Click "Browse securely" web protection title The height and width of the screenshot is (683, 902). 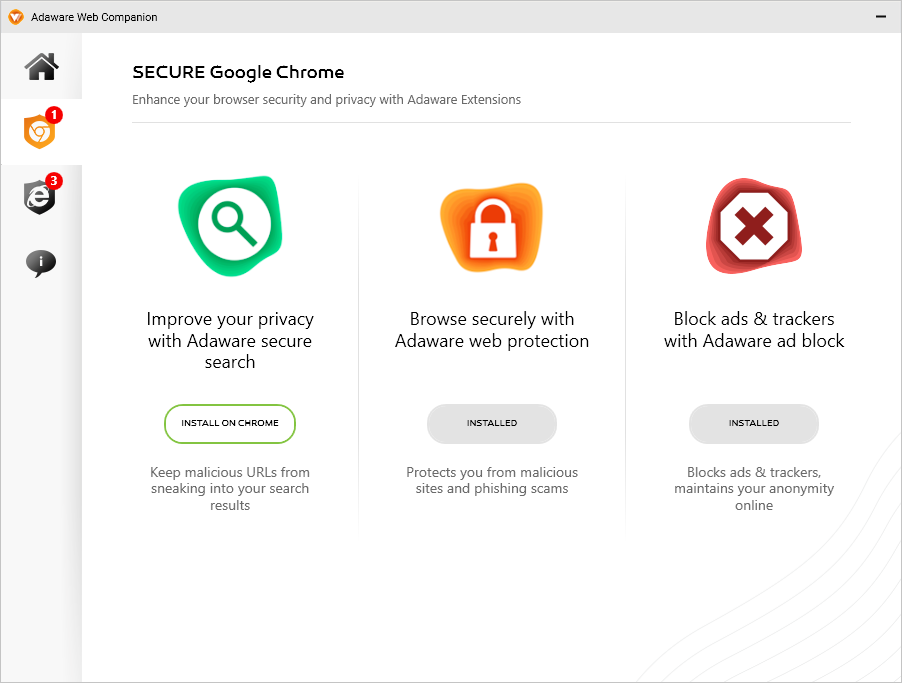click(492, 330)
